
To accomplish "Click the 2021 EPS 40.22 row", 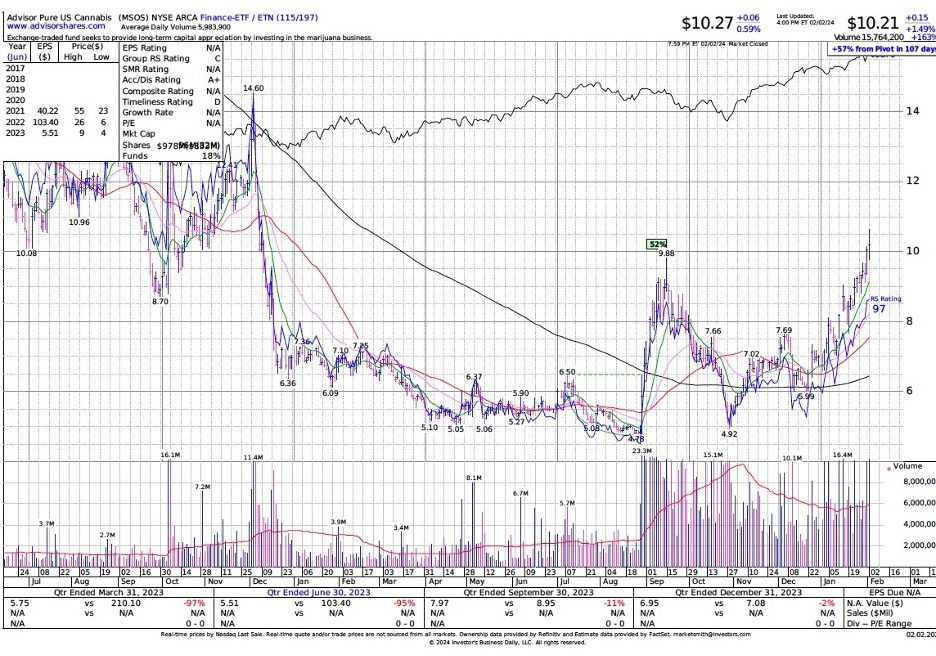I will tap(57, 111).
